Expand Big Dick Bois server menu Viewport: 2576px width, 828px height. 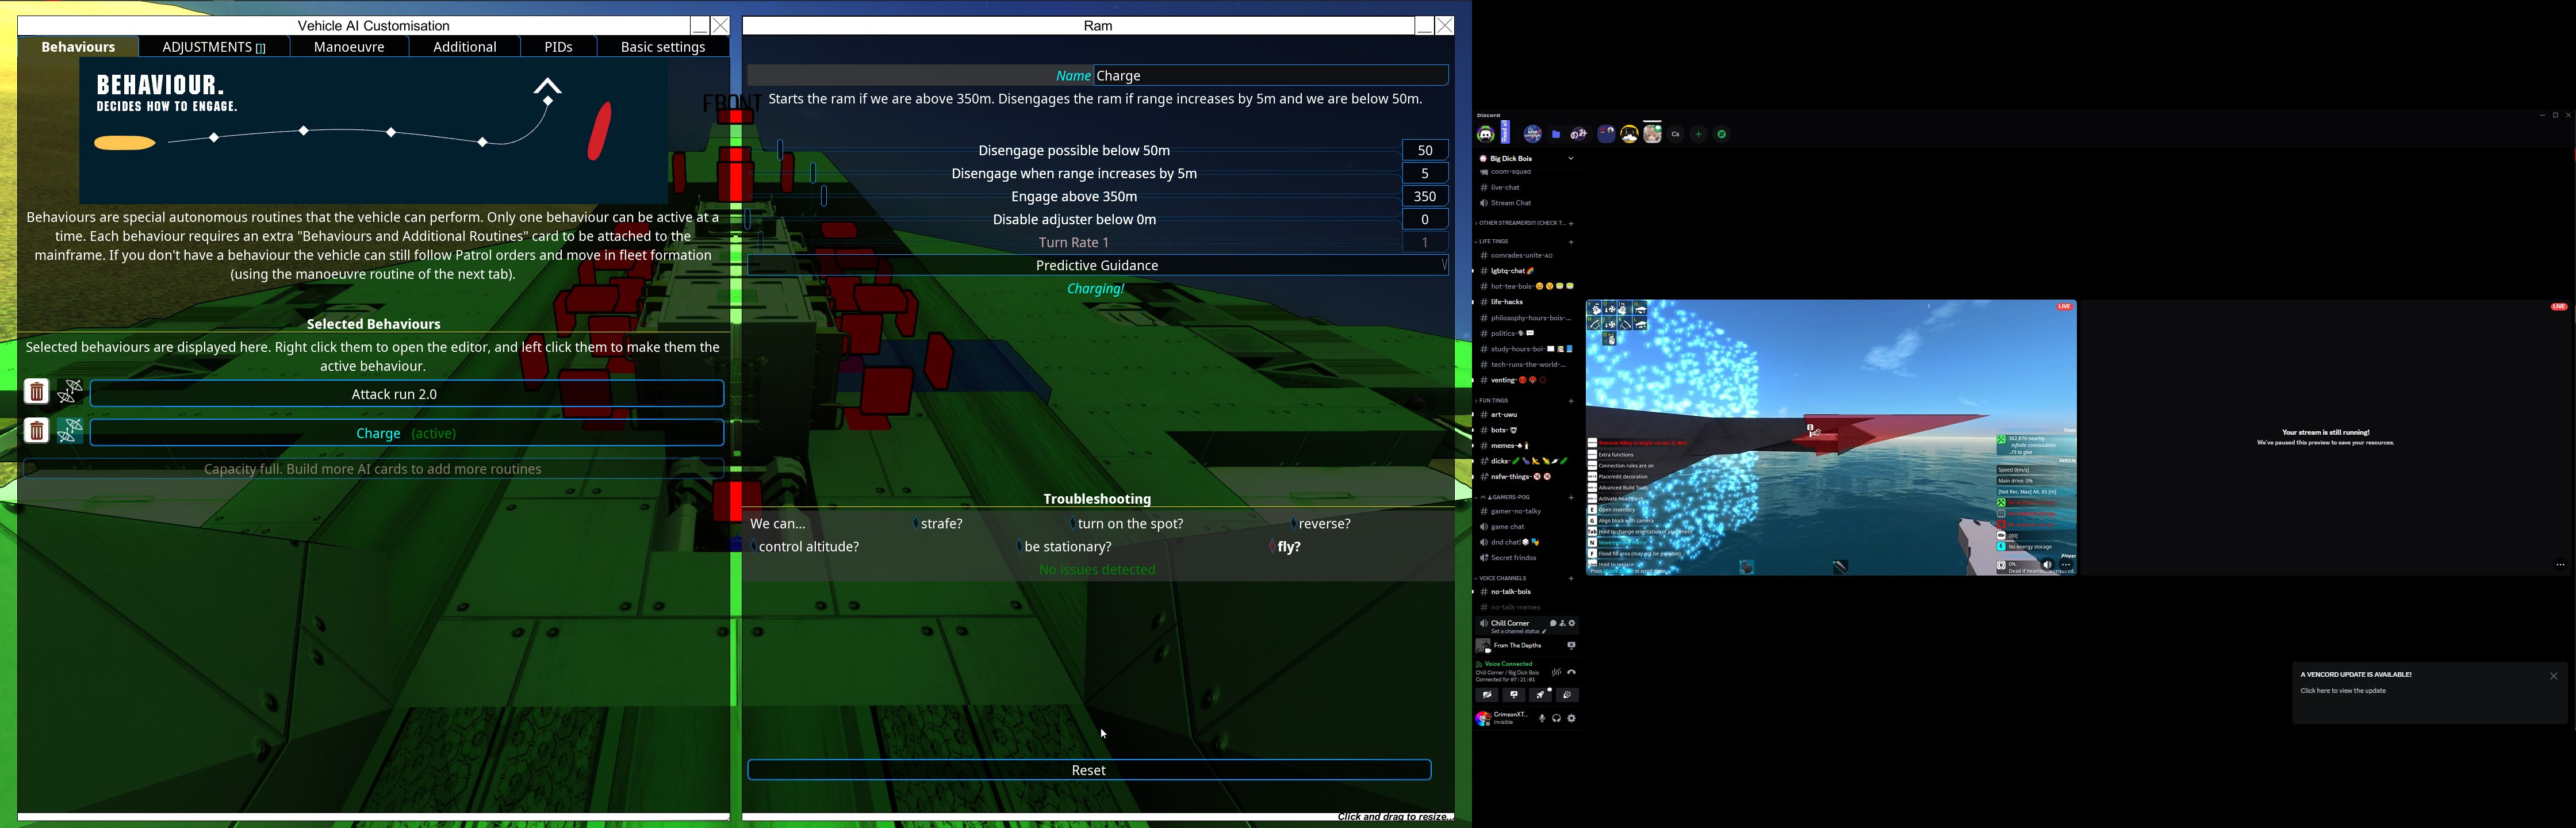pos(1571,158)
